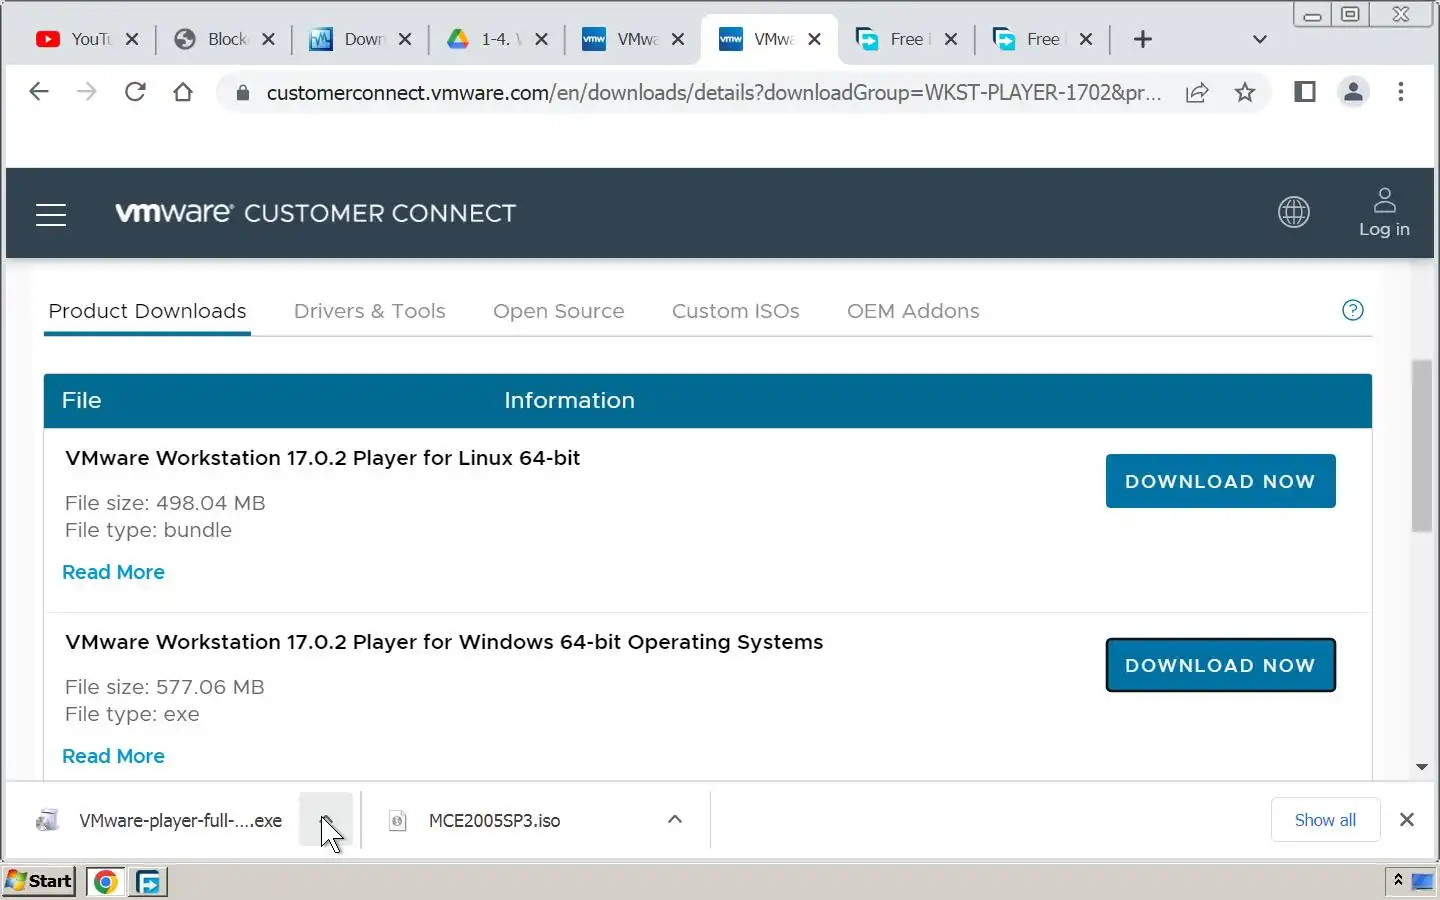
Task: Select the text File type: bundle
Action: pos(148,530)
